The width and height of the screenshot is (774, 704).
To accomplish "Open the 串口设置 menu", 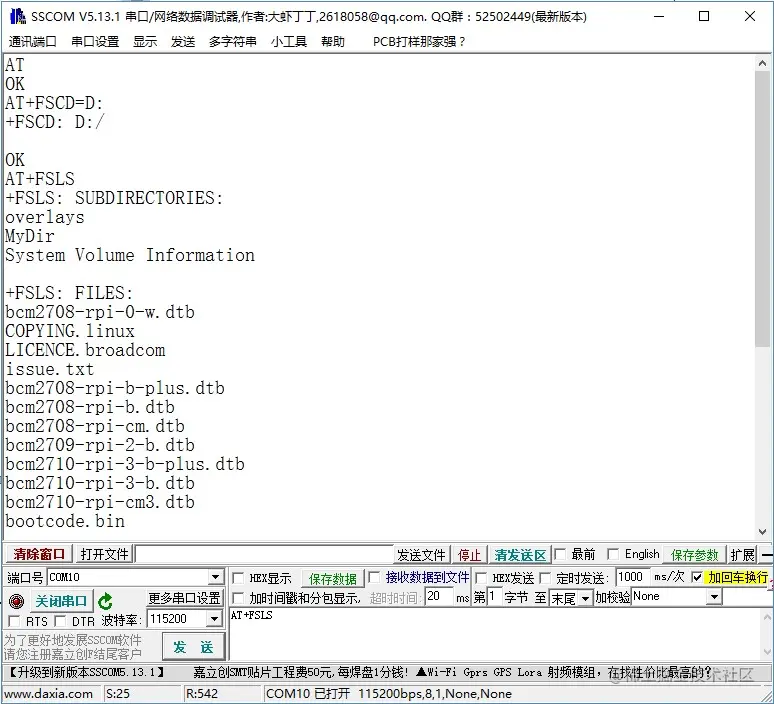I will tap(95, 41).
